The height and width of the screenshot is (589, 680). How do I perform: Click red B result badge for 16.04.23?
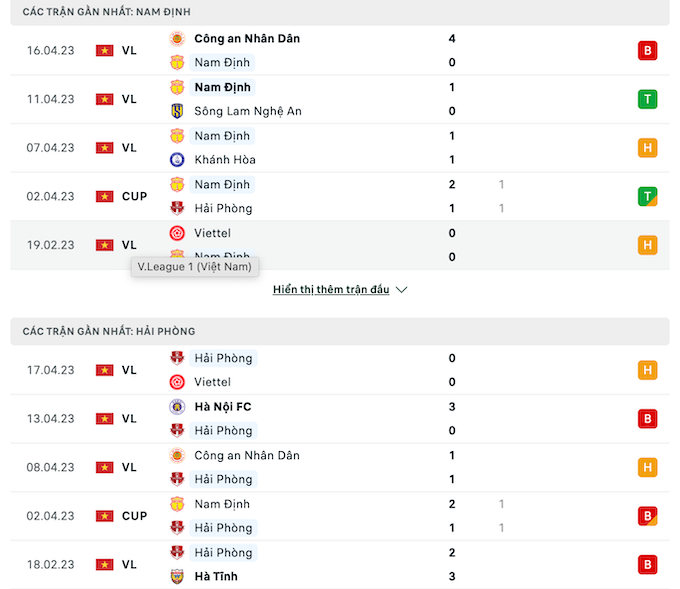(647, 51)
